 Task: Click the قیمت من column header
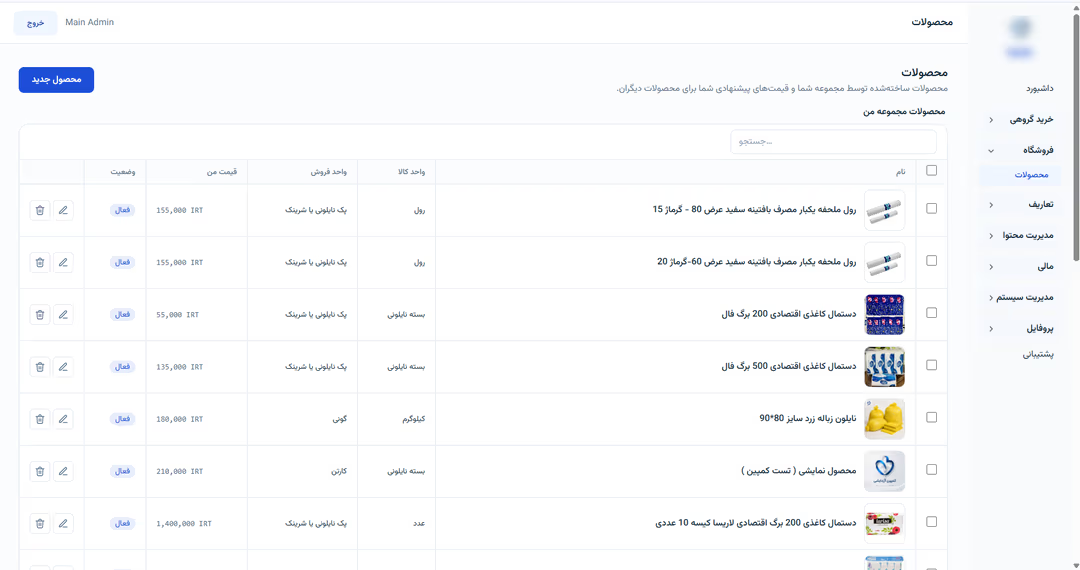[x=222, y=171]
